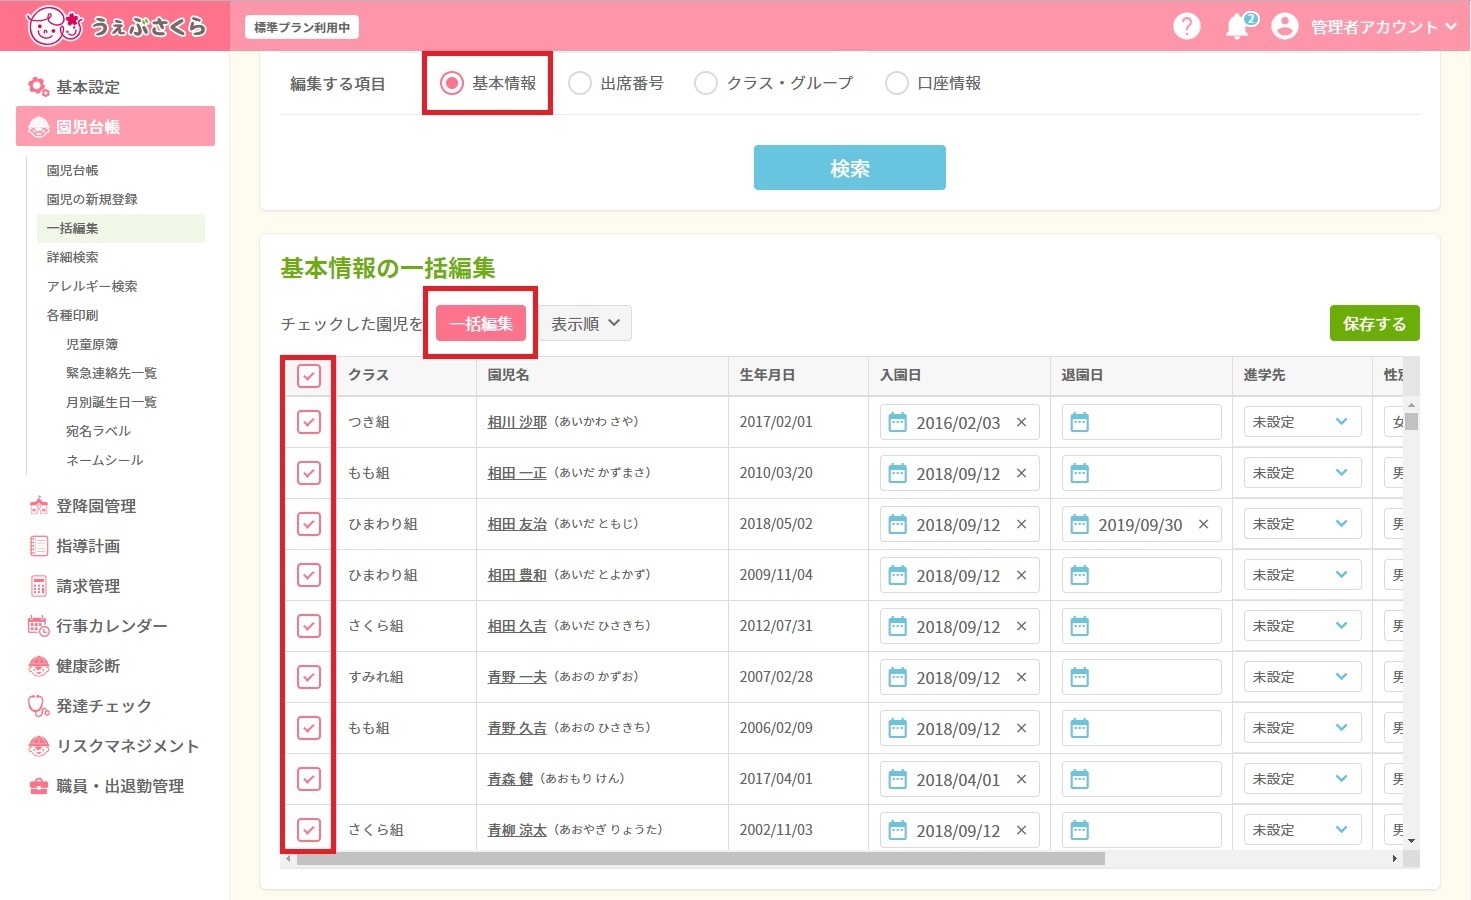
Task: Click the うぇぶさくら logo
Action: tap(116, 26)
